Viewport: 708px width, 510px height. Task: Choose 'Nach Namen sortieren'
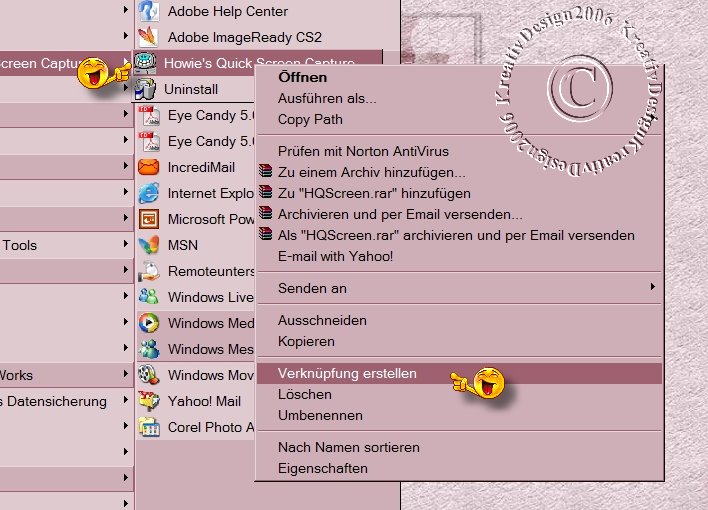tap(459, 447)
